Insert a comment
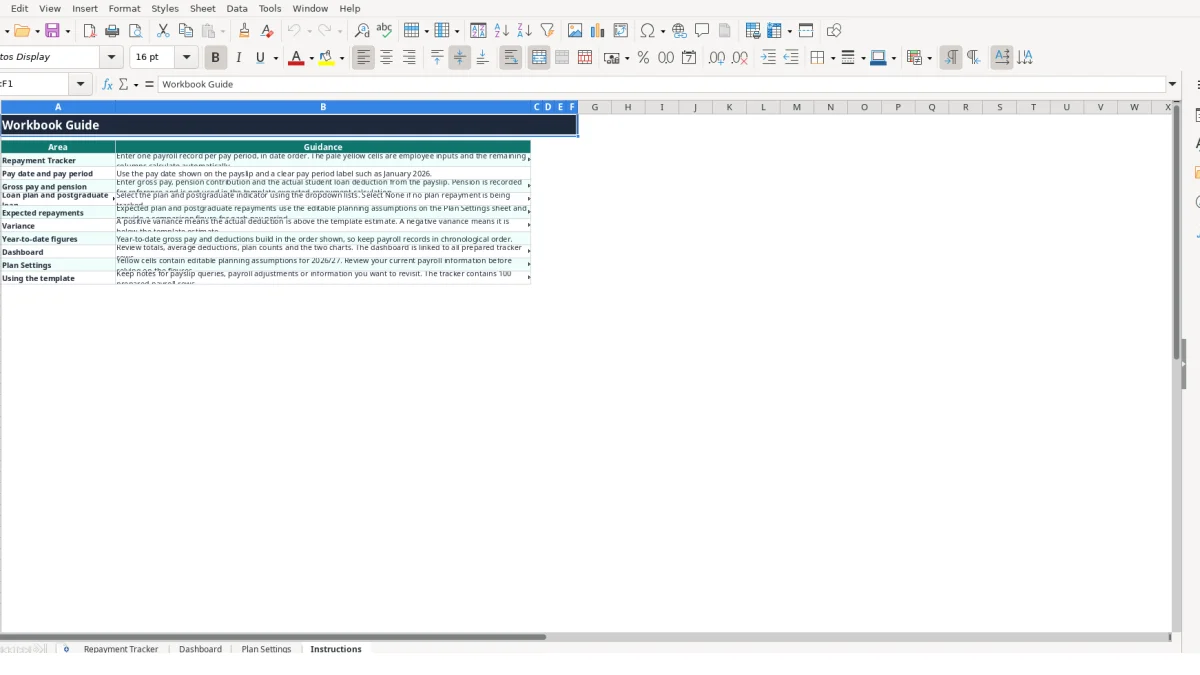The width and height of the screenshot is (1200, 675). 702,31
